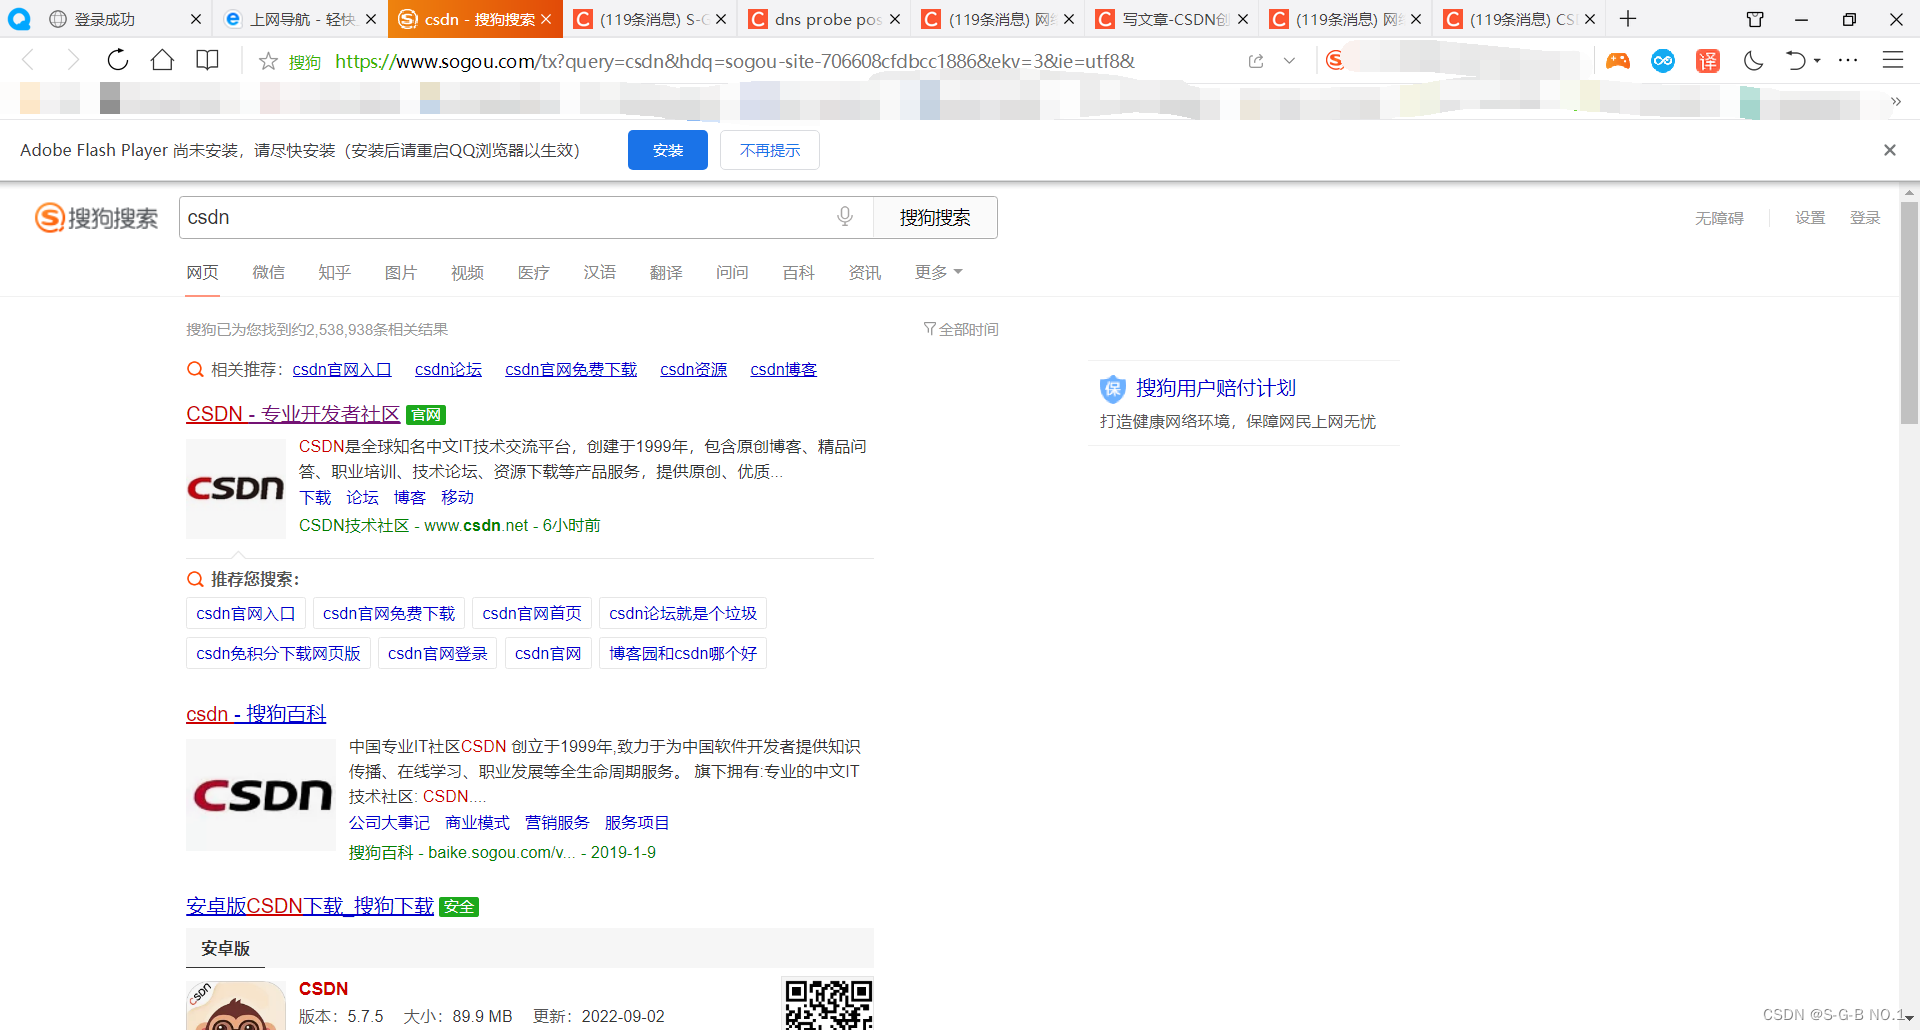The width and height of the screenshot is (1920, 1030).
Task: Open related suggestion csdn官网入口
Action: point(342,369)
